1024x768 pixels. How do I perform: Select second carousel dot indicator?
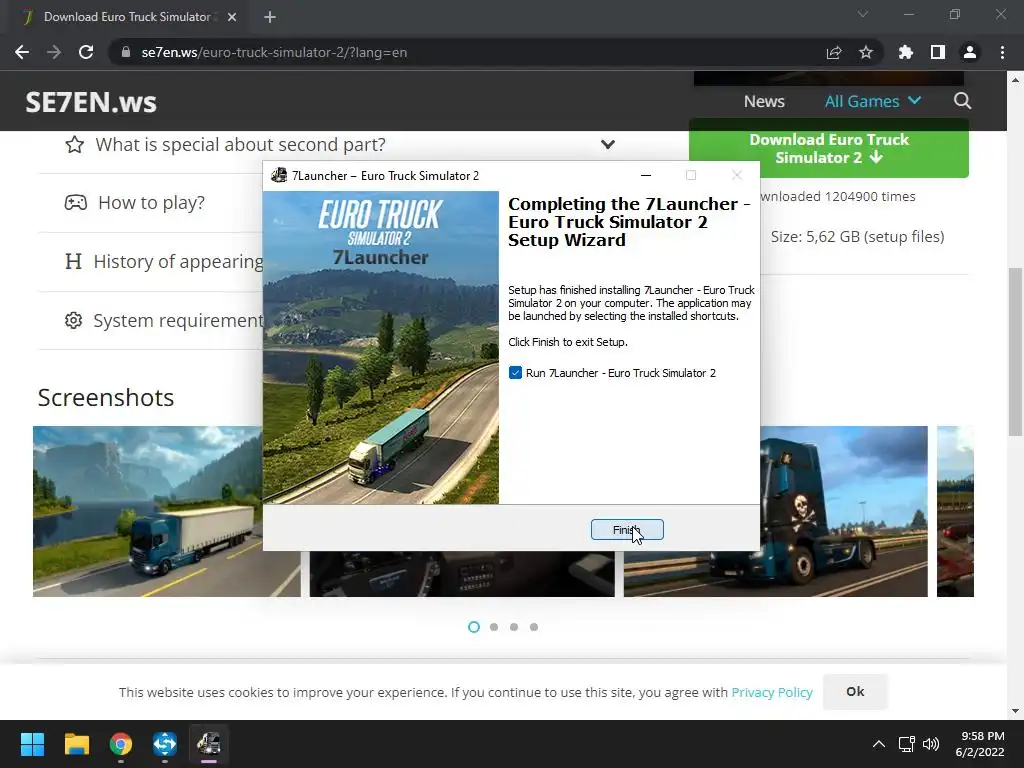494,627
